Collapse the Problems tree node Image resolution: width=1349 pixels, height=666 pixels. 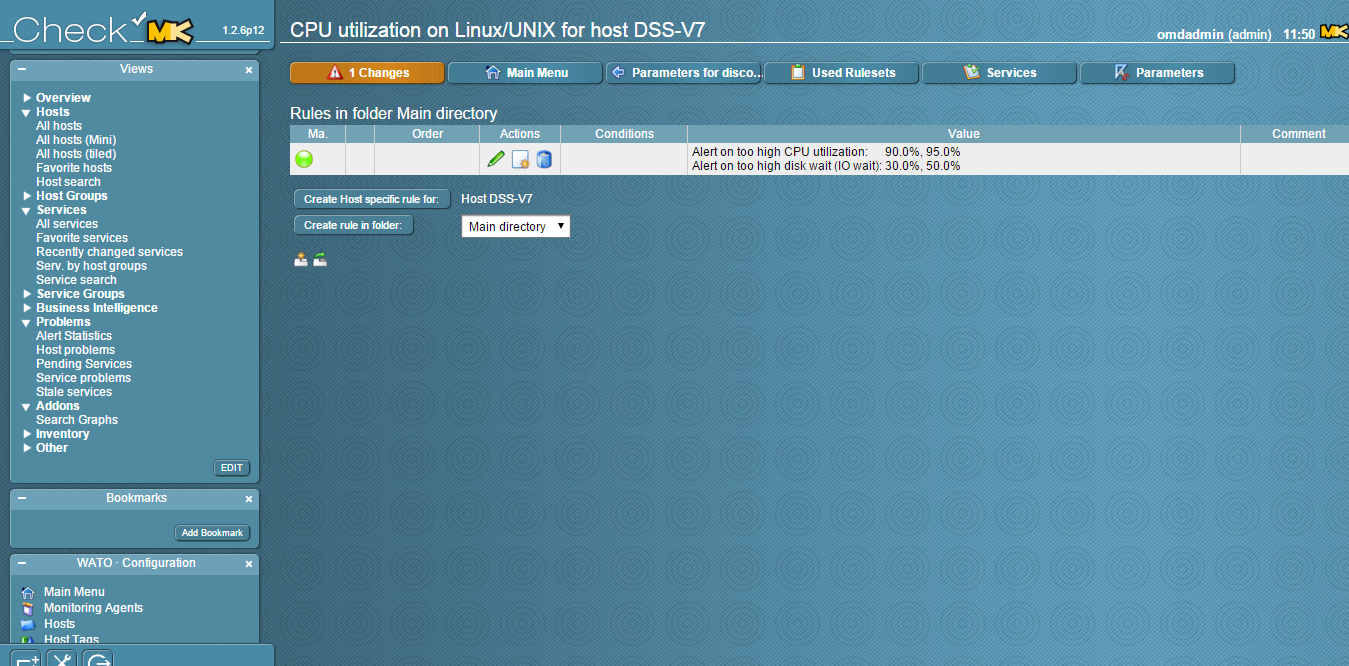[27, 322]
